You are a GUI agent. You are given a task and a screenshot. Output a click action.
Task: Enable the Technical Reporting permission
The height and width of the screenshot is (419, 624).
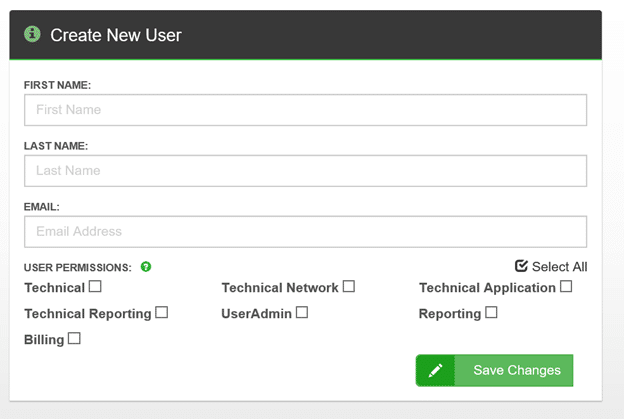[x=161, y=312]
